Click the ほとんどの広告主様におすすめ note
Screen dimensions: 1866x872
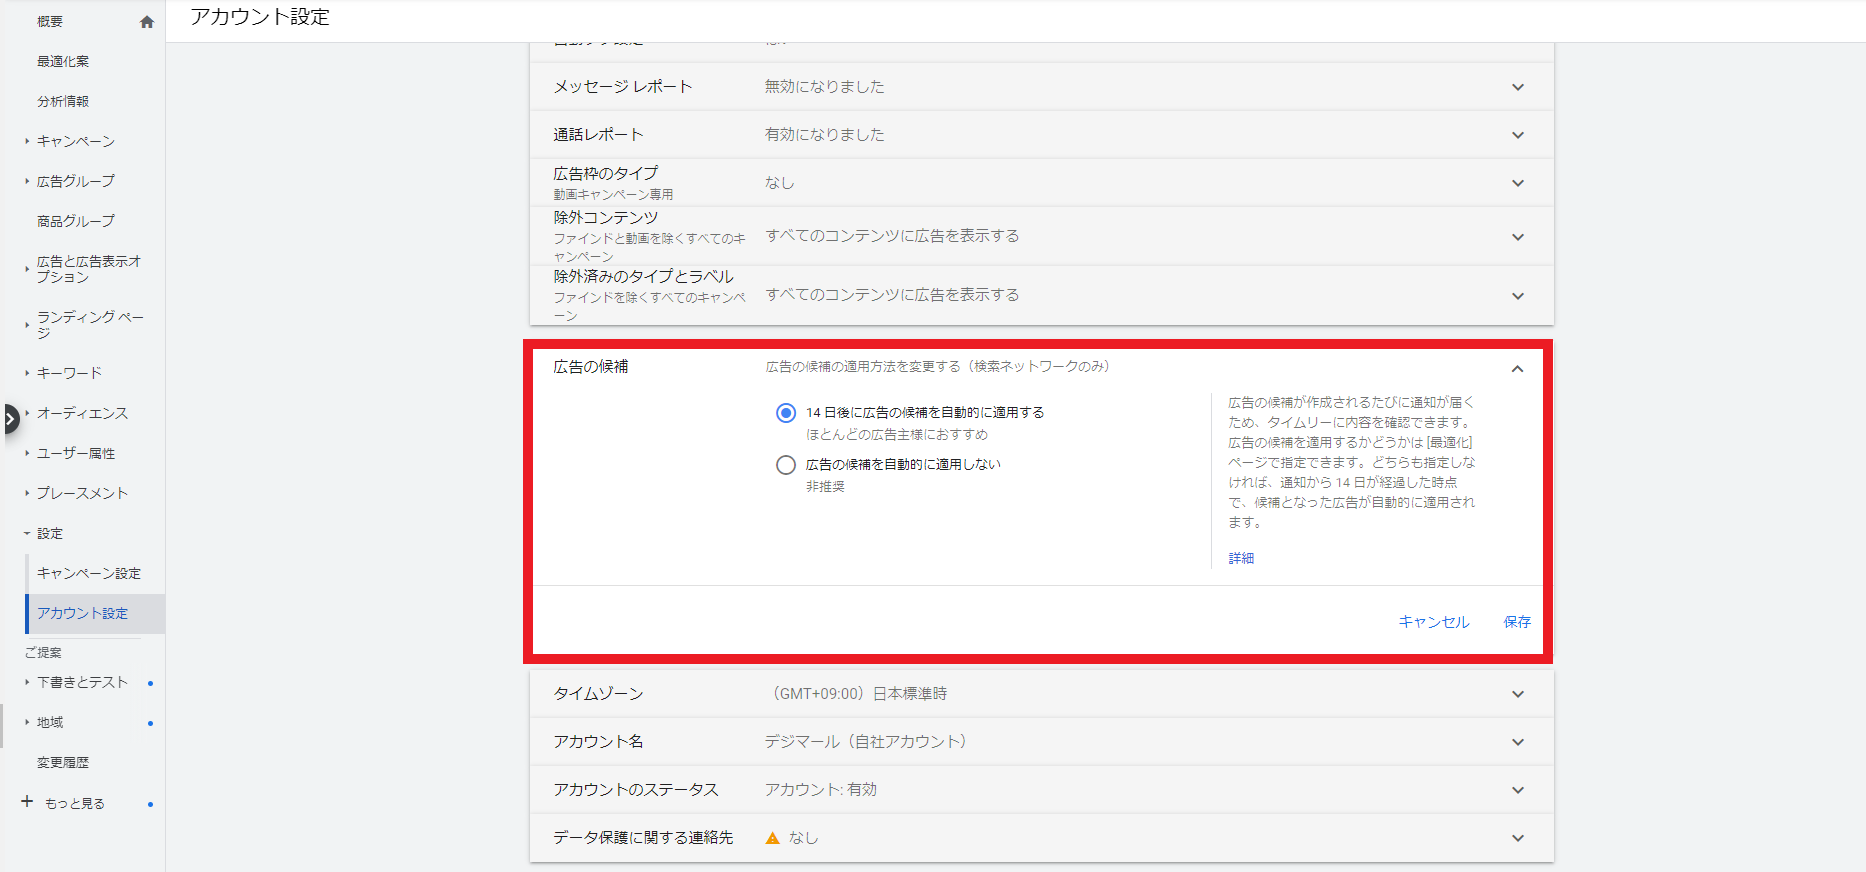[x=897, y=435]
